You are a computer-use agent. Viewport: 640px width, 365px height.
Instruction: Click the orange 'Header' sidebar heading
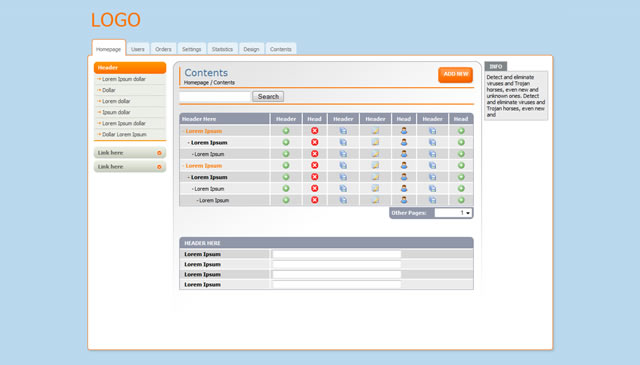click(130, 68)
